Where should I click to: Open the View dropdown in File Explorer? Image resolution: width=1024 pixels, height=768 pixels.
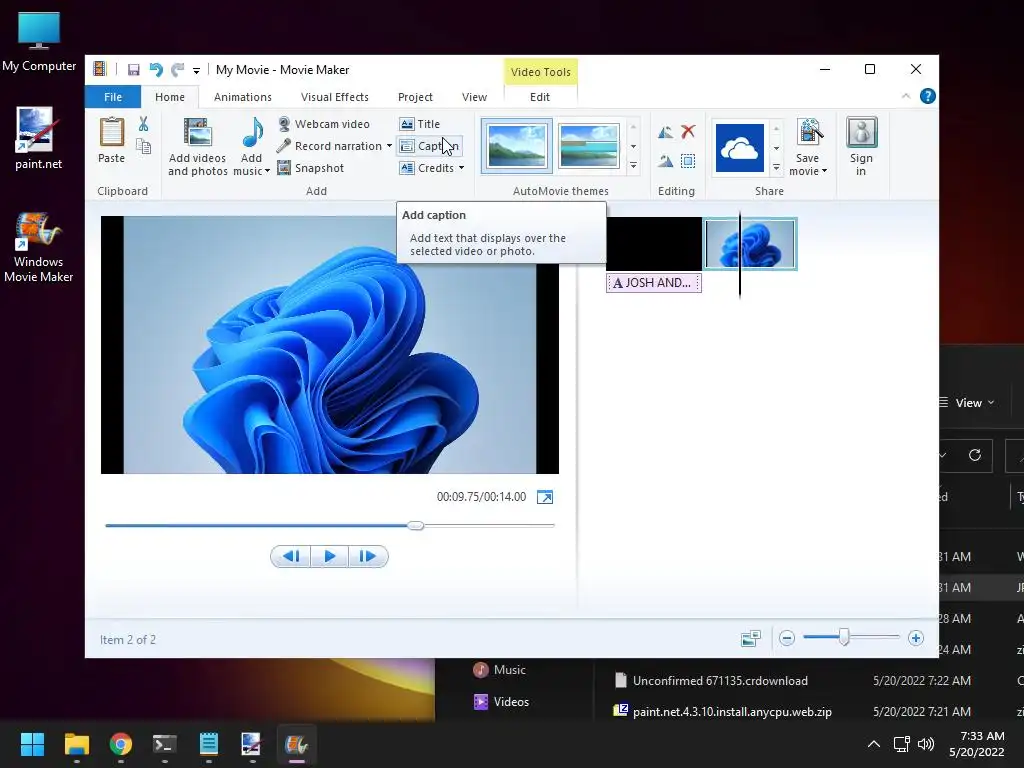pyautogui.click(x=968, y=403)
